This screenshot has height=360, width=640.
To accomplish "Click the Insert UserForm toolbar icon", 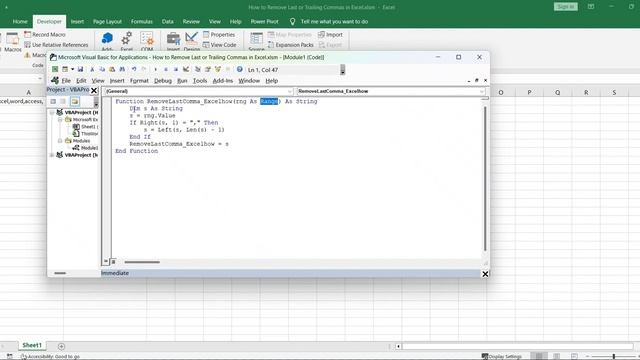I will [64, 69].
